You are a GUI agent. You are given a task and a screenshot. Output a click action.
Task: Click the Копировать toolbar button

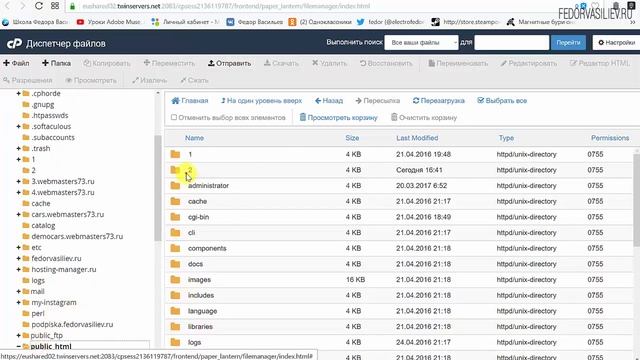(x=107, y=63)
